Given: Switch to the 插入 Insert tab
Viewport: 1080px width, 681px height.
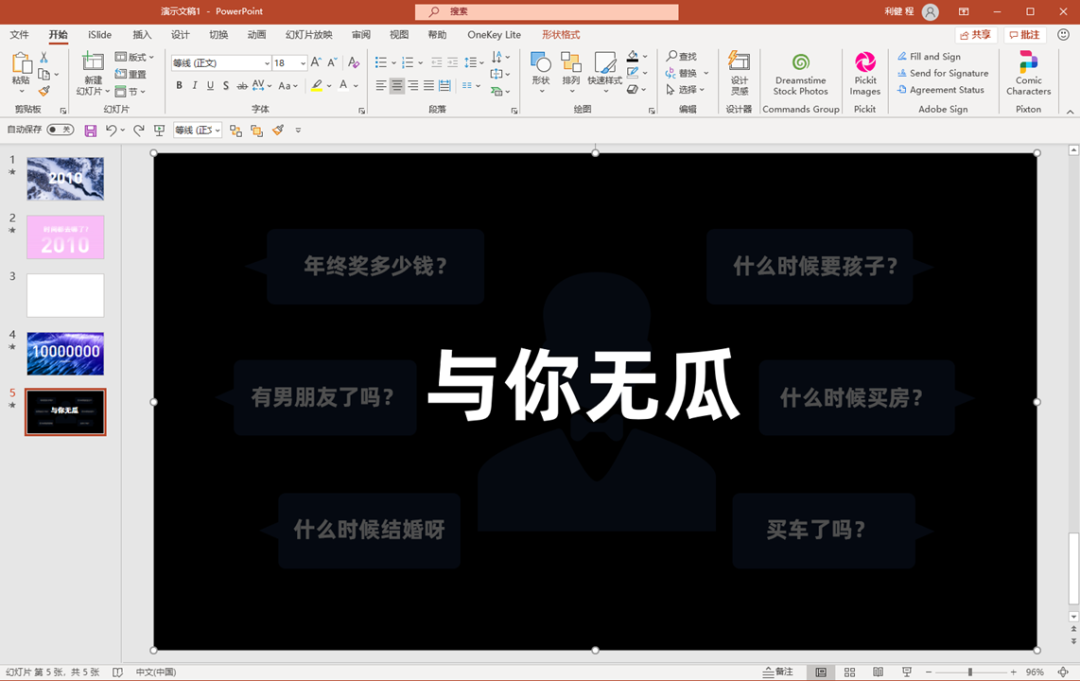Looking at the screenshot, I should (142, 34).
